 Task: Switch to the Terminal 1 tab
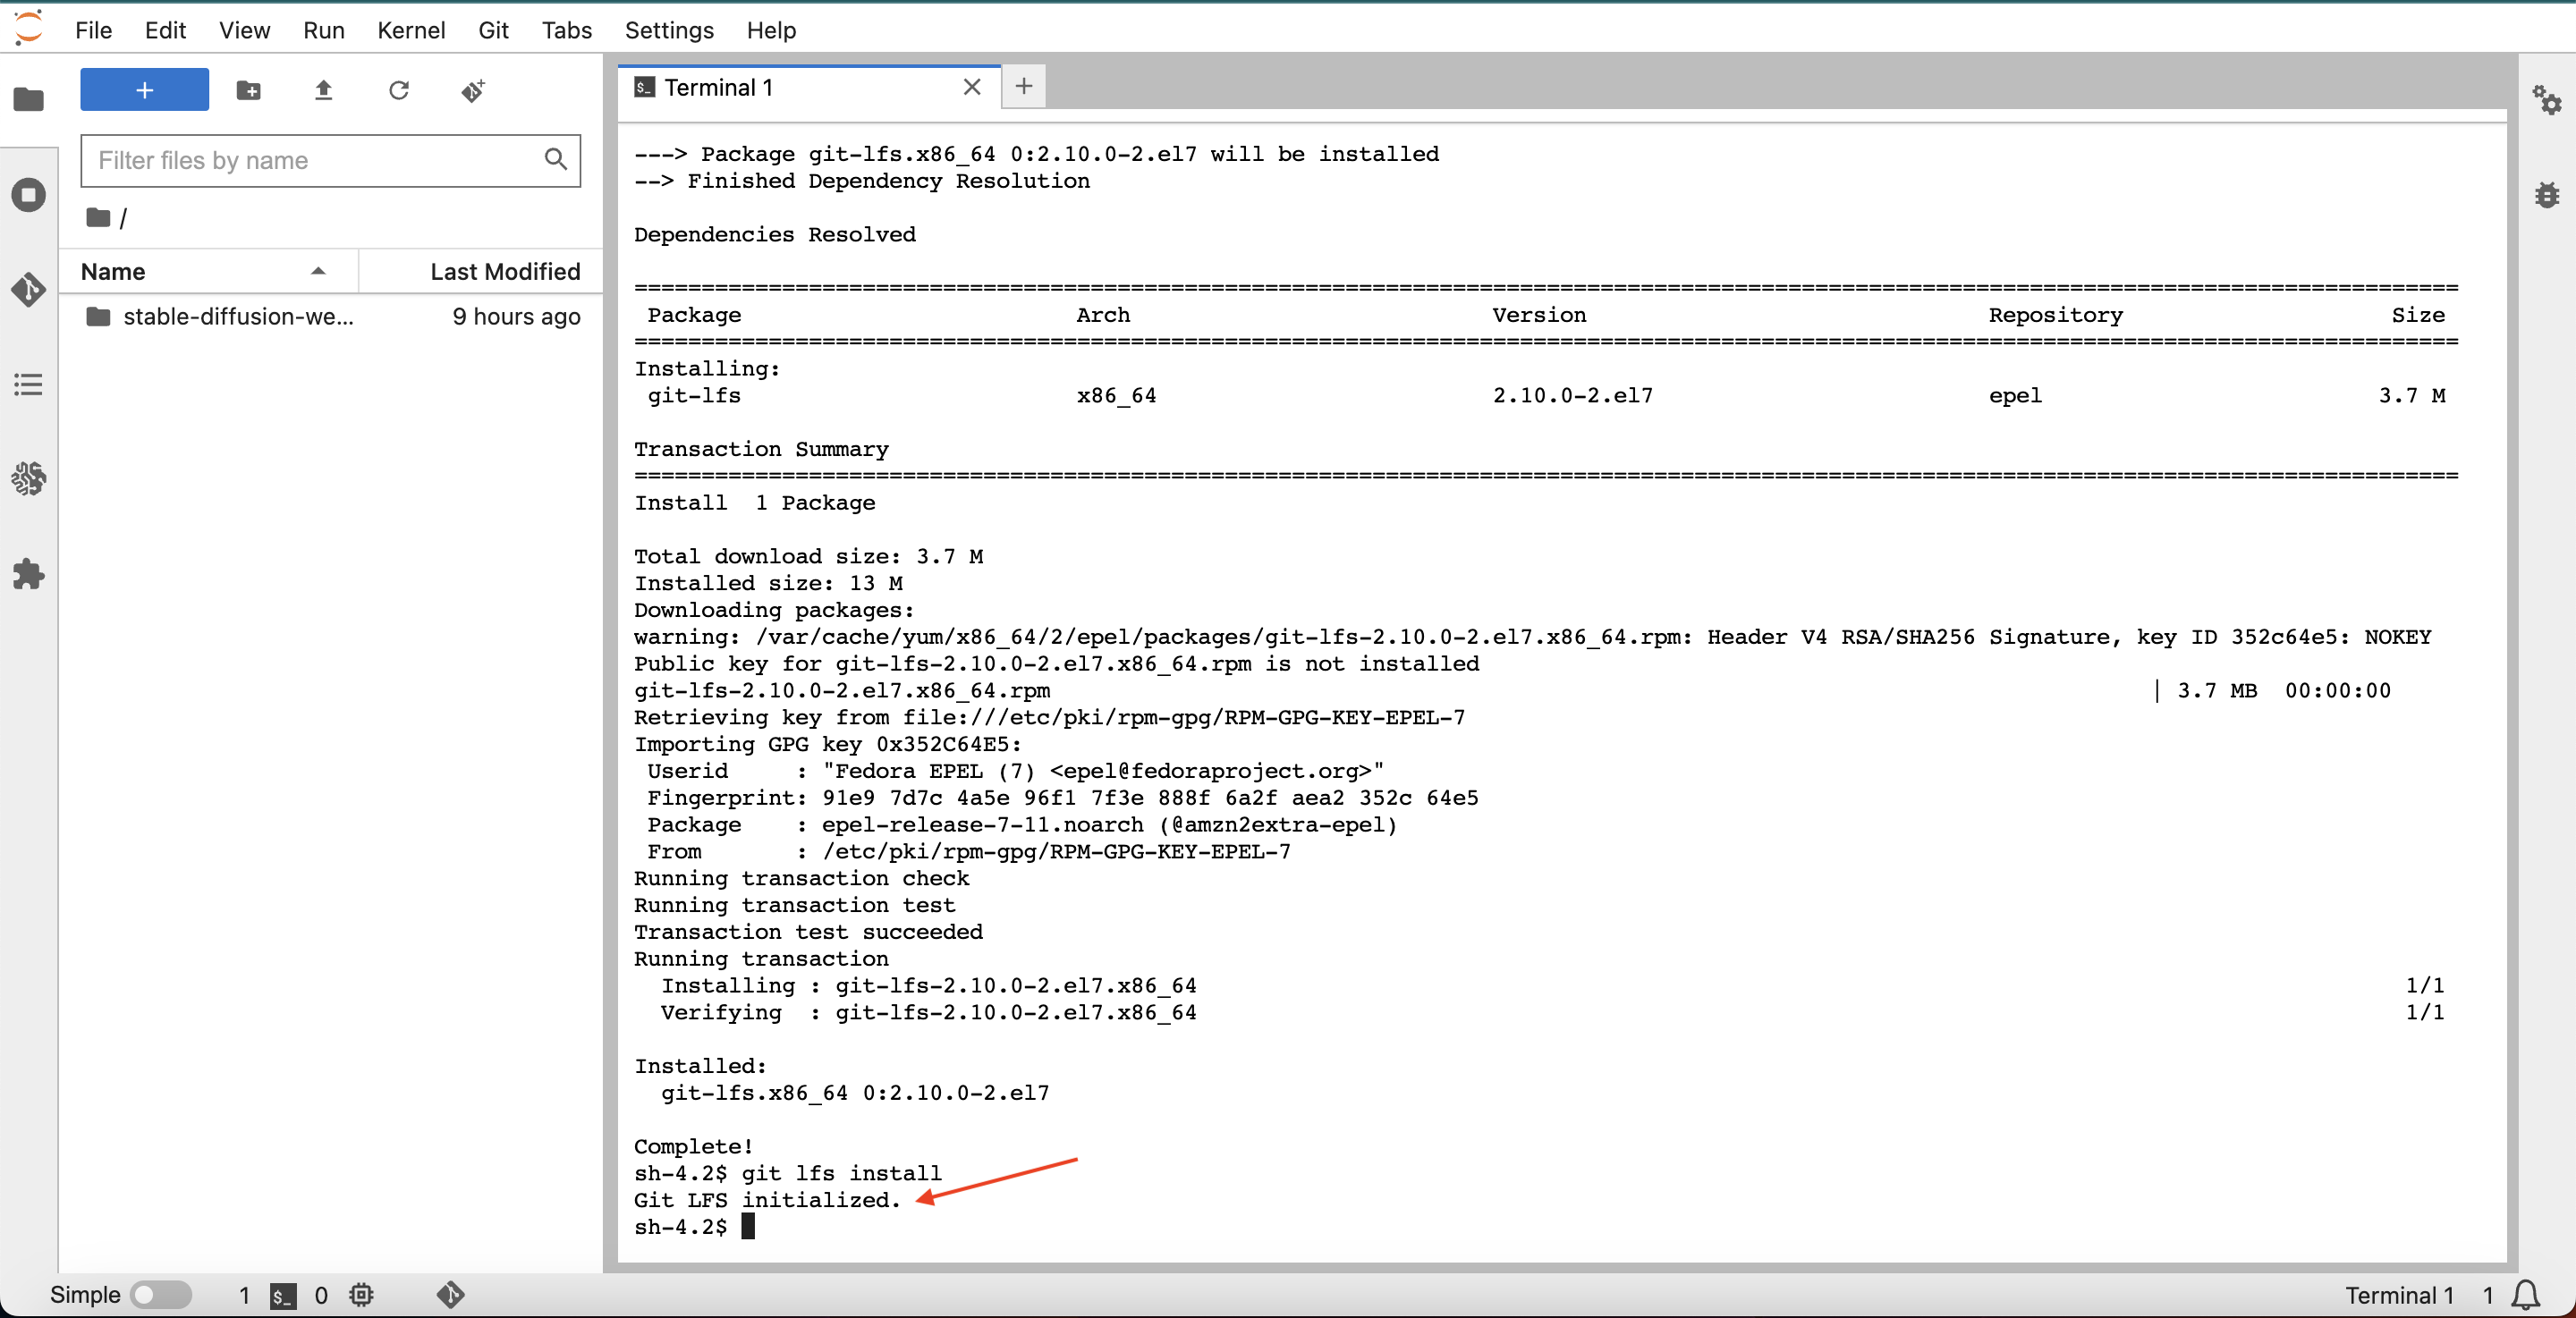718,87
